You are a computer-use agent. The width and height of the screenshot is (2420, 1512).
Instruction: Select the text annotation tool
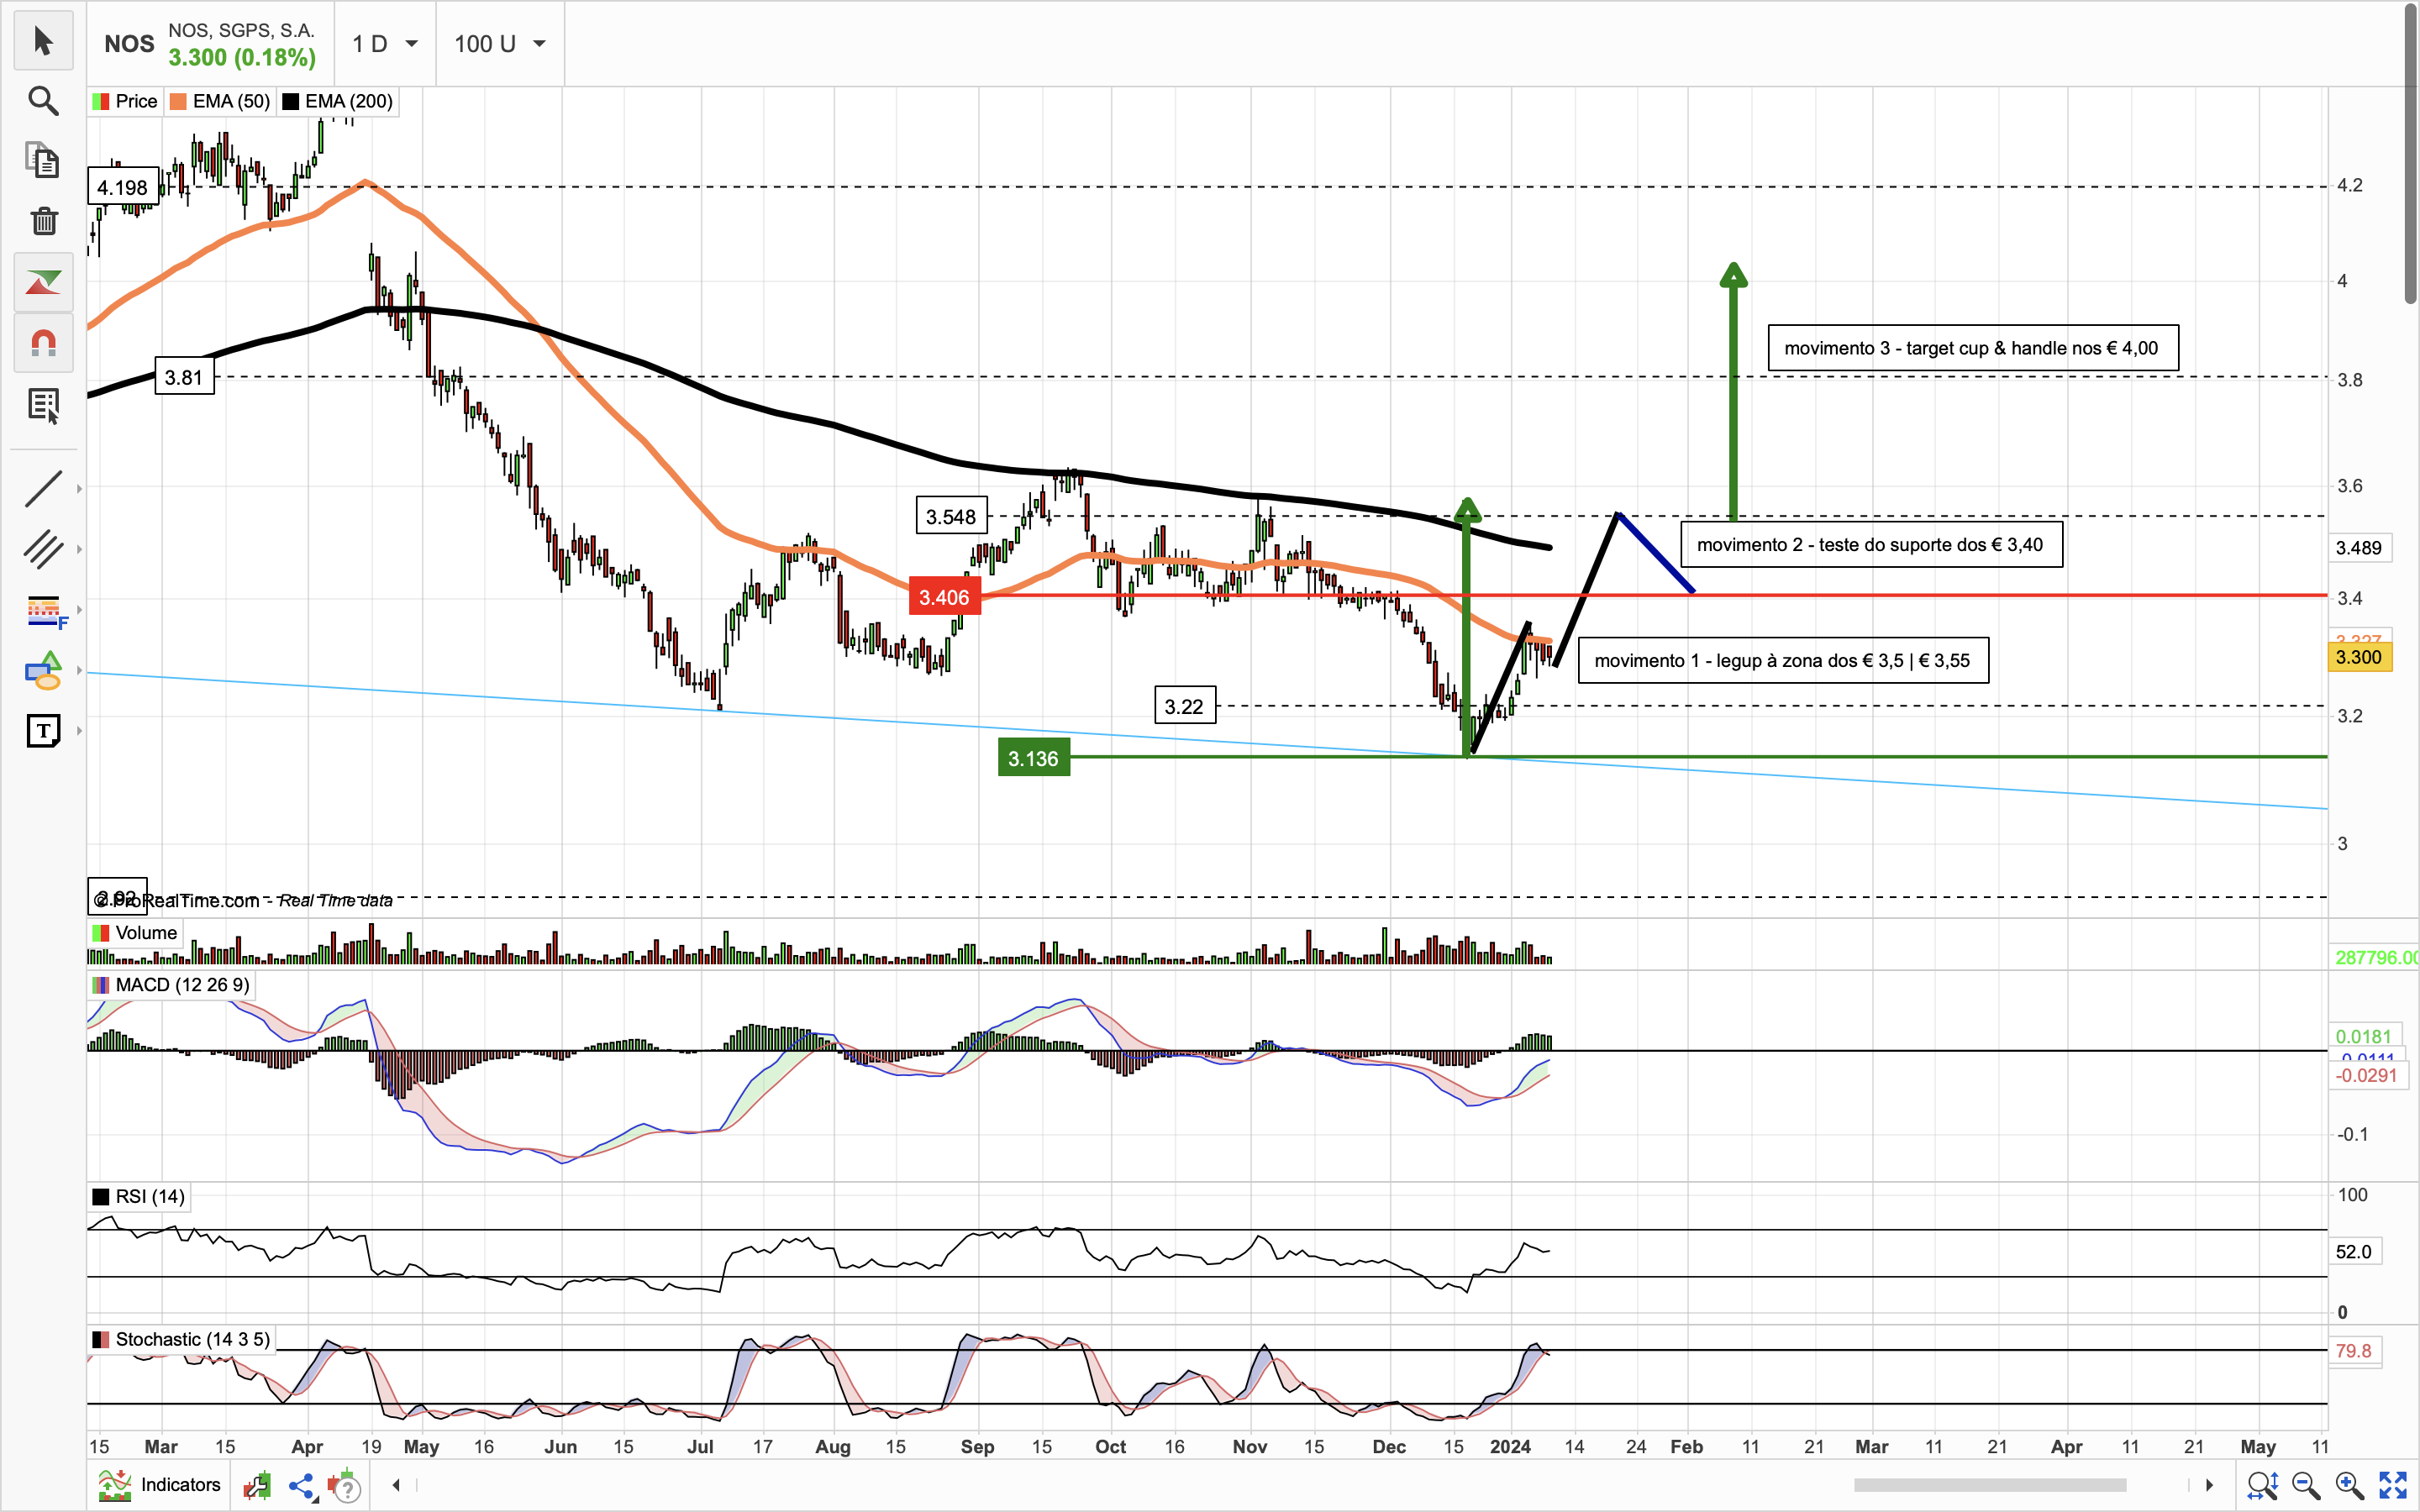click(43, 731)
